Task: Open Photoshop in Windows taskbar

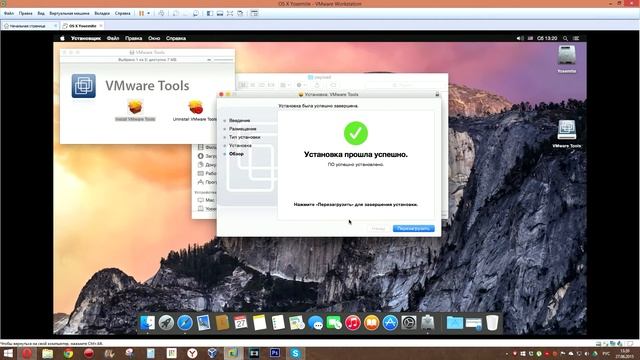Action: point(275,353)
